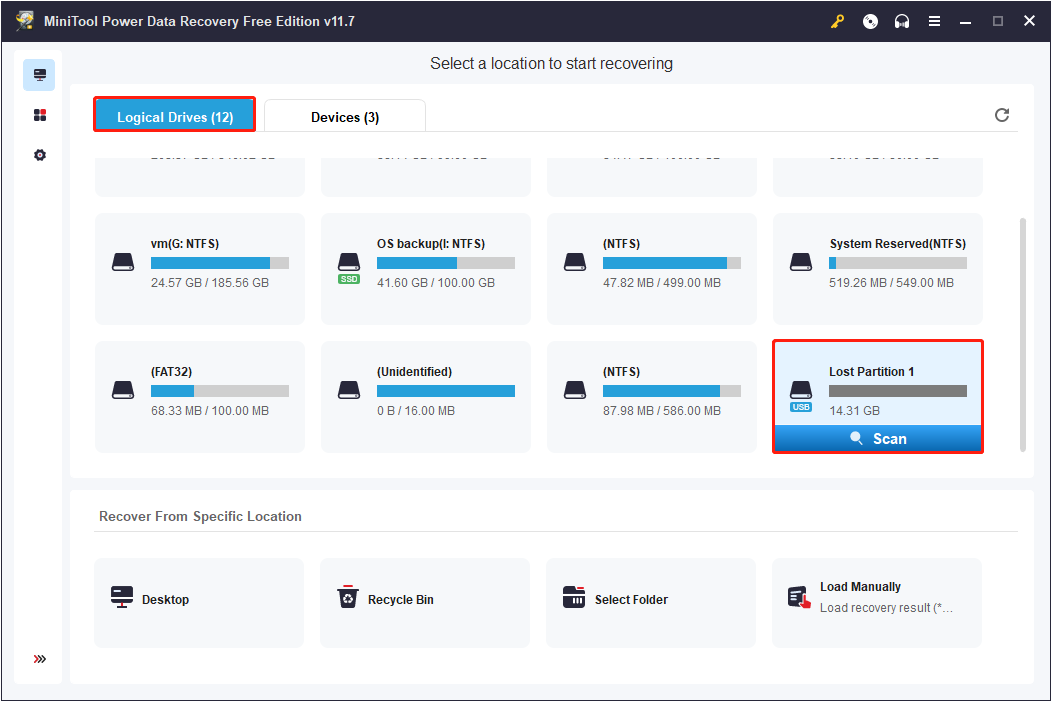Click the Select Folder icon
The image size is (1053, 704).
click(574, 597)
